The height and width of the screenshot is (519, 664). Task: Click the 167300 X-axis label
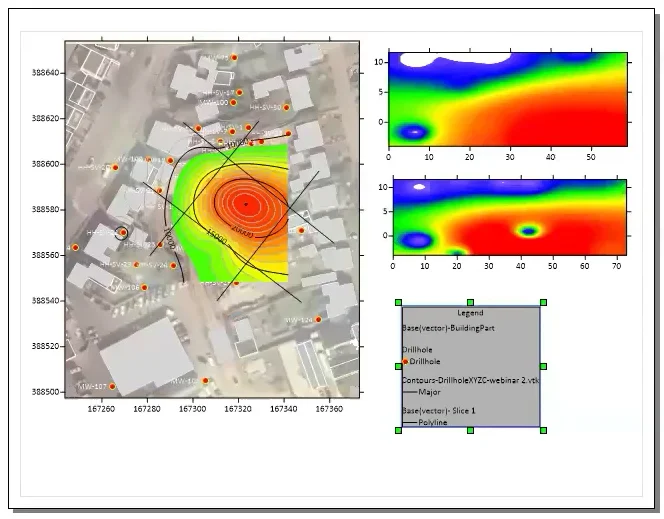[x=193, y=409]
